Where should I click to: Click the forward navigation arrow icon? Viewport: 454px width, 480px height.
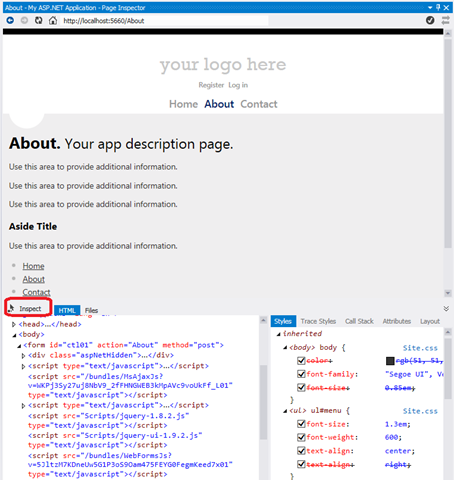point(24,21)
